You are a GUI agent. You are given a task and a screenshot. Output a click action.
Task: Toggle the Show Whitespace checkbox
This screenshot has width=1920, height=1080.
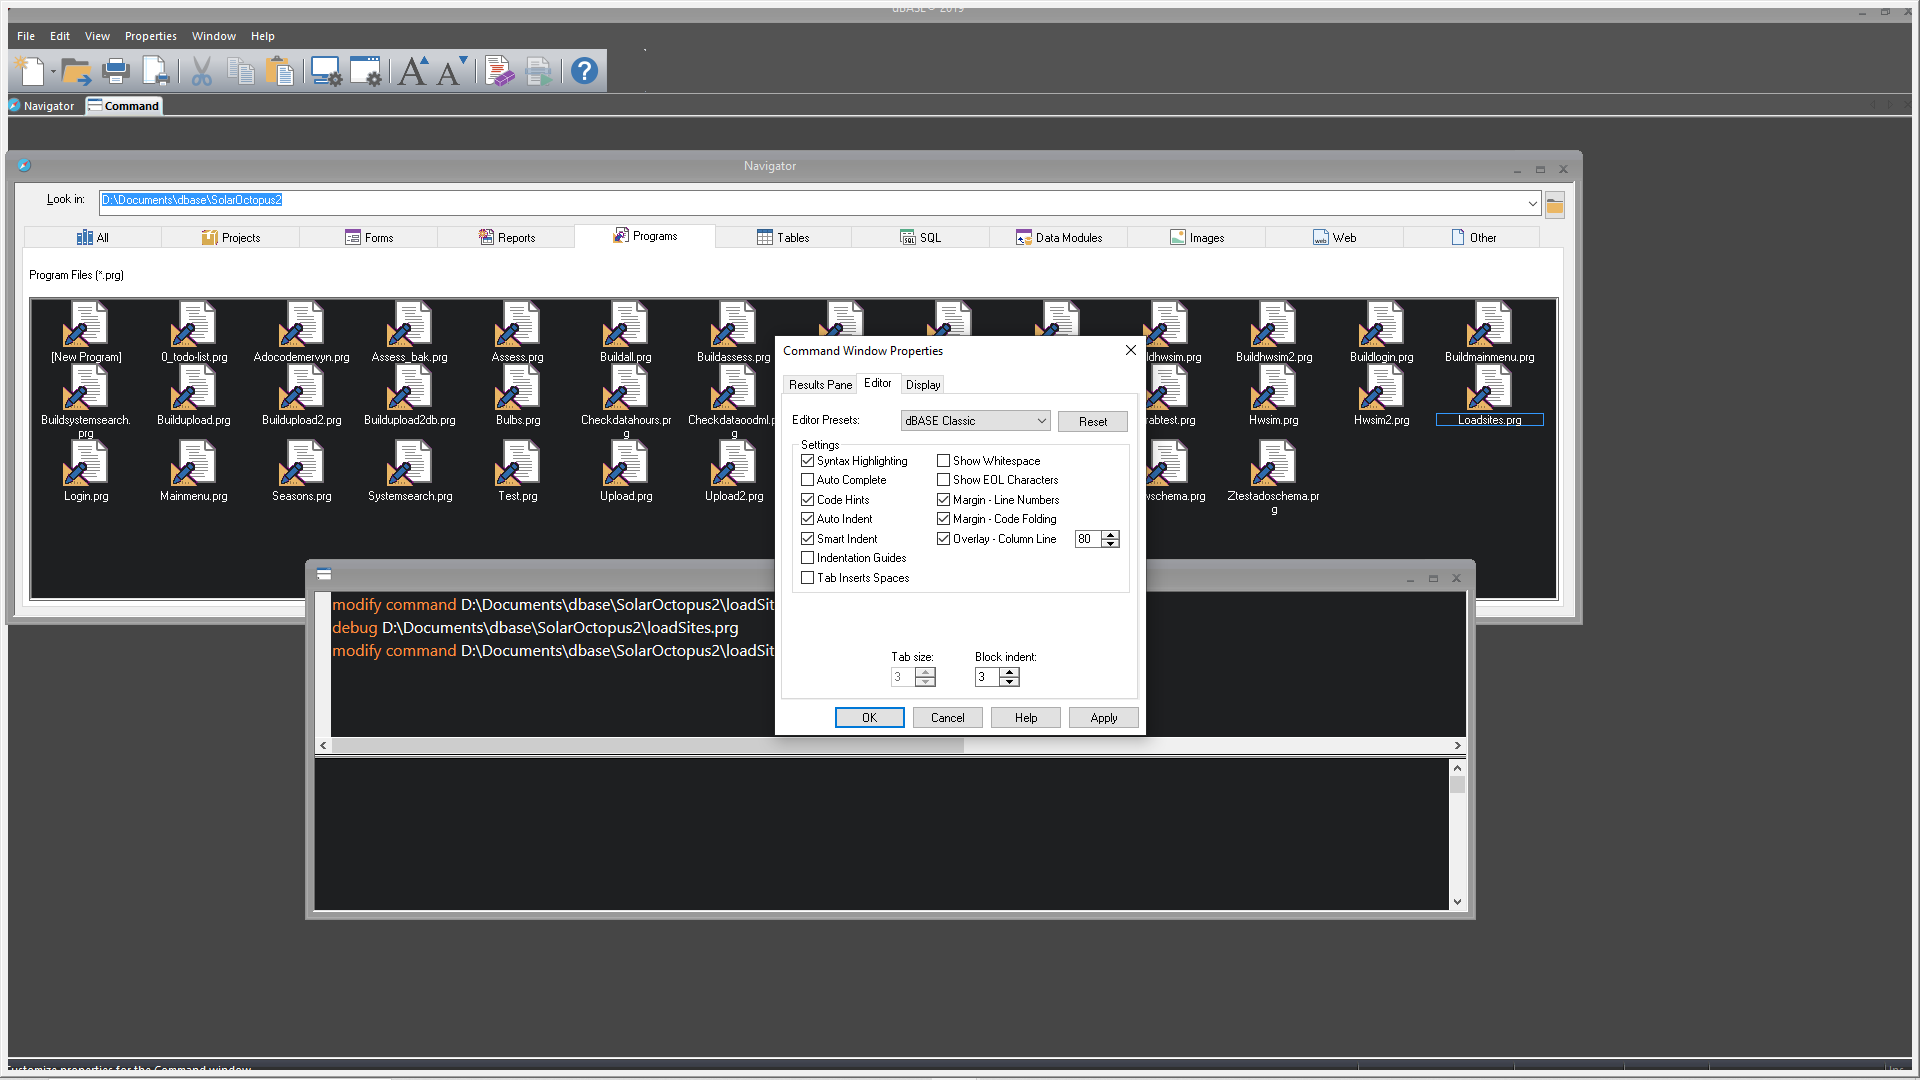pyautogui.click(x=943, y=461)
